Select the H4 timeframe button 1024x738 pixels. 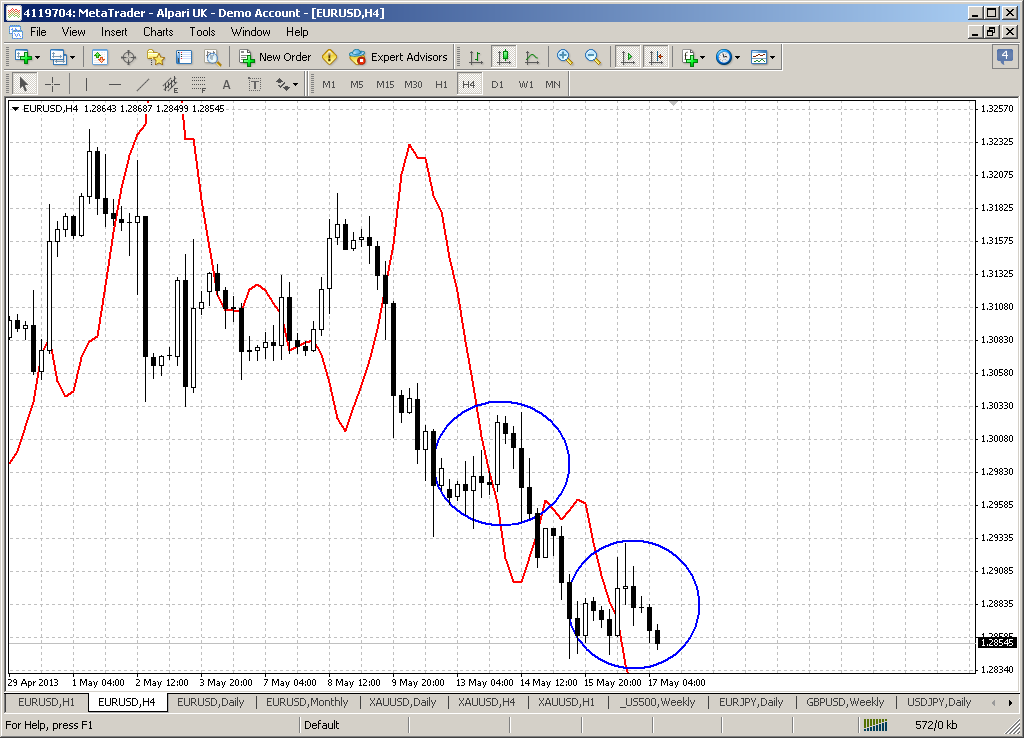469,84
